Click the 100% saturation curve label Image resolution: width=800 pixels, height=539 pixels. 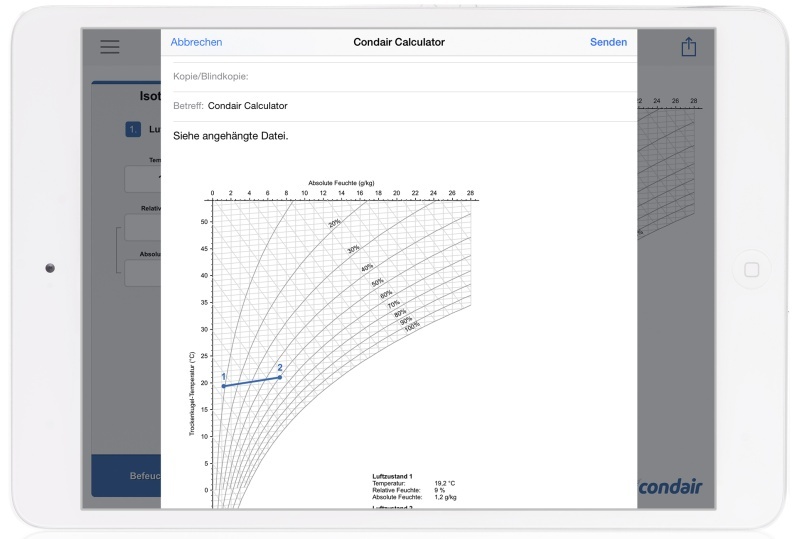coord(412,327)
